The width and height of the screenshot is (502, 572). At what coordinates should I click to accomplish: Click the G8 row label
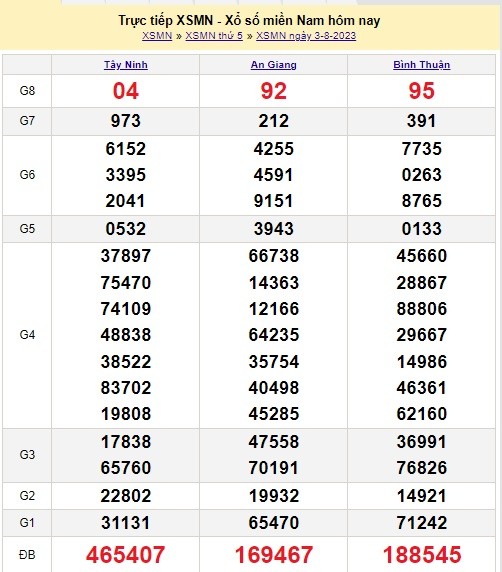pyautogui.click(x=27, y=90)
